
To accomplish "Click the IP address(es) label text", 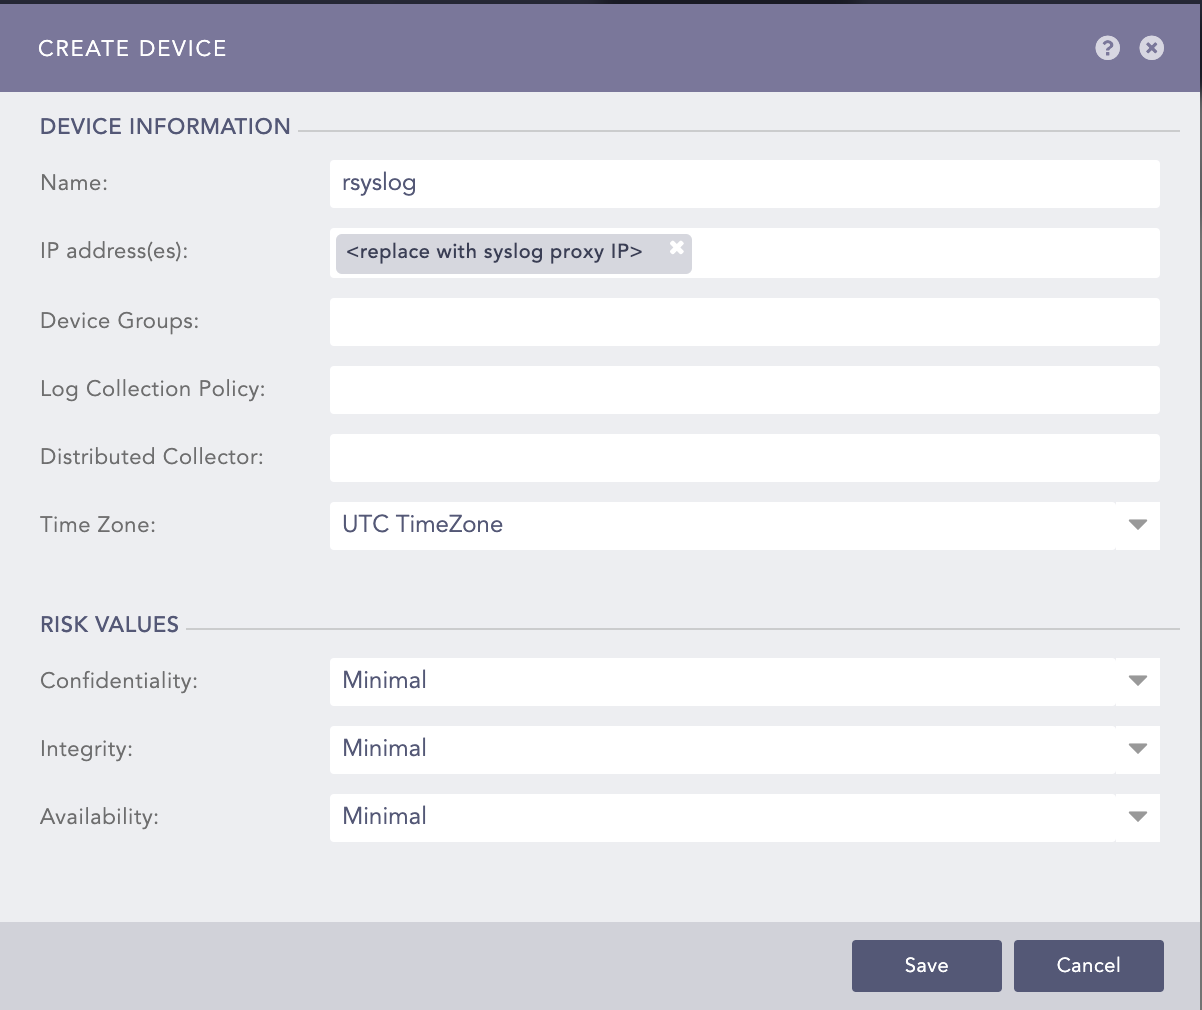I will [114, 251].
